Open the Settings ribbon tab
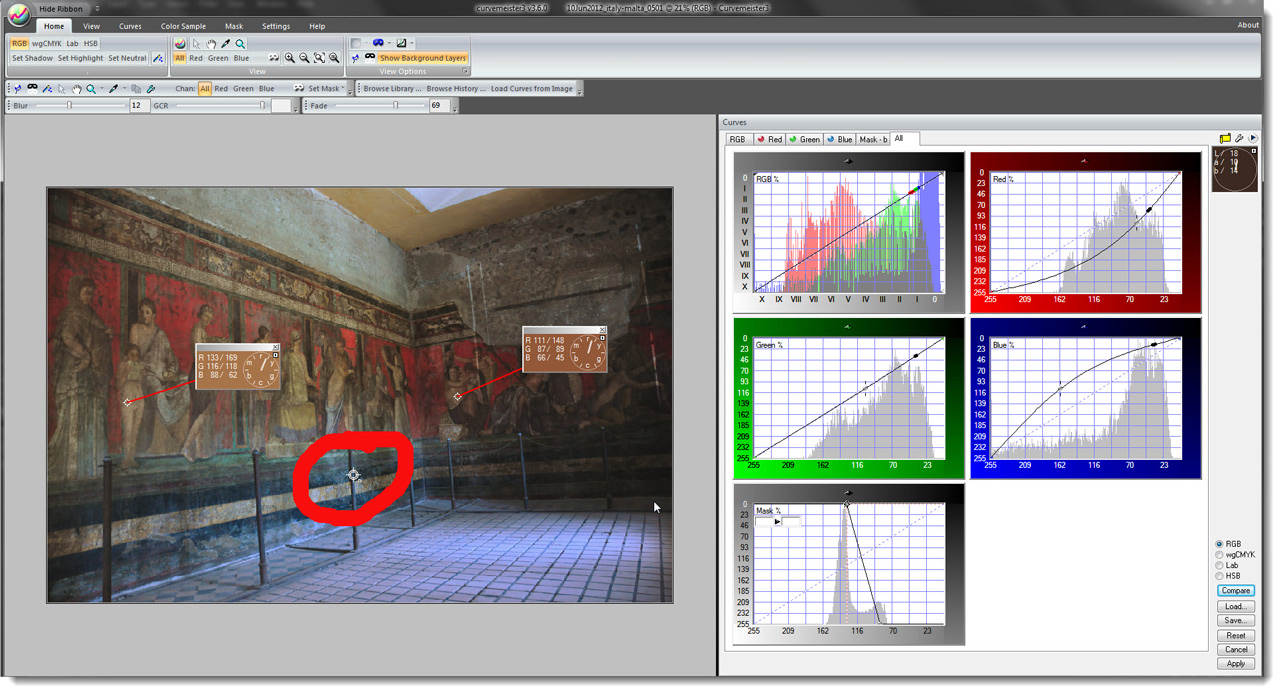The height and width of the screenshot is (693, 1280). pos(276,26)
